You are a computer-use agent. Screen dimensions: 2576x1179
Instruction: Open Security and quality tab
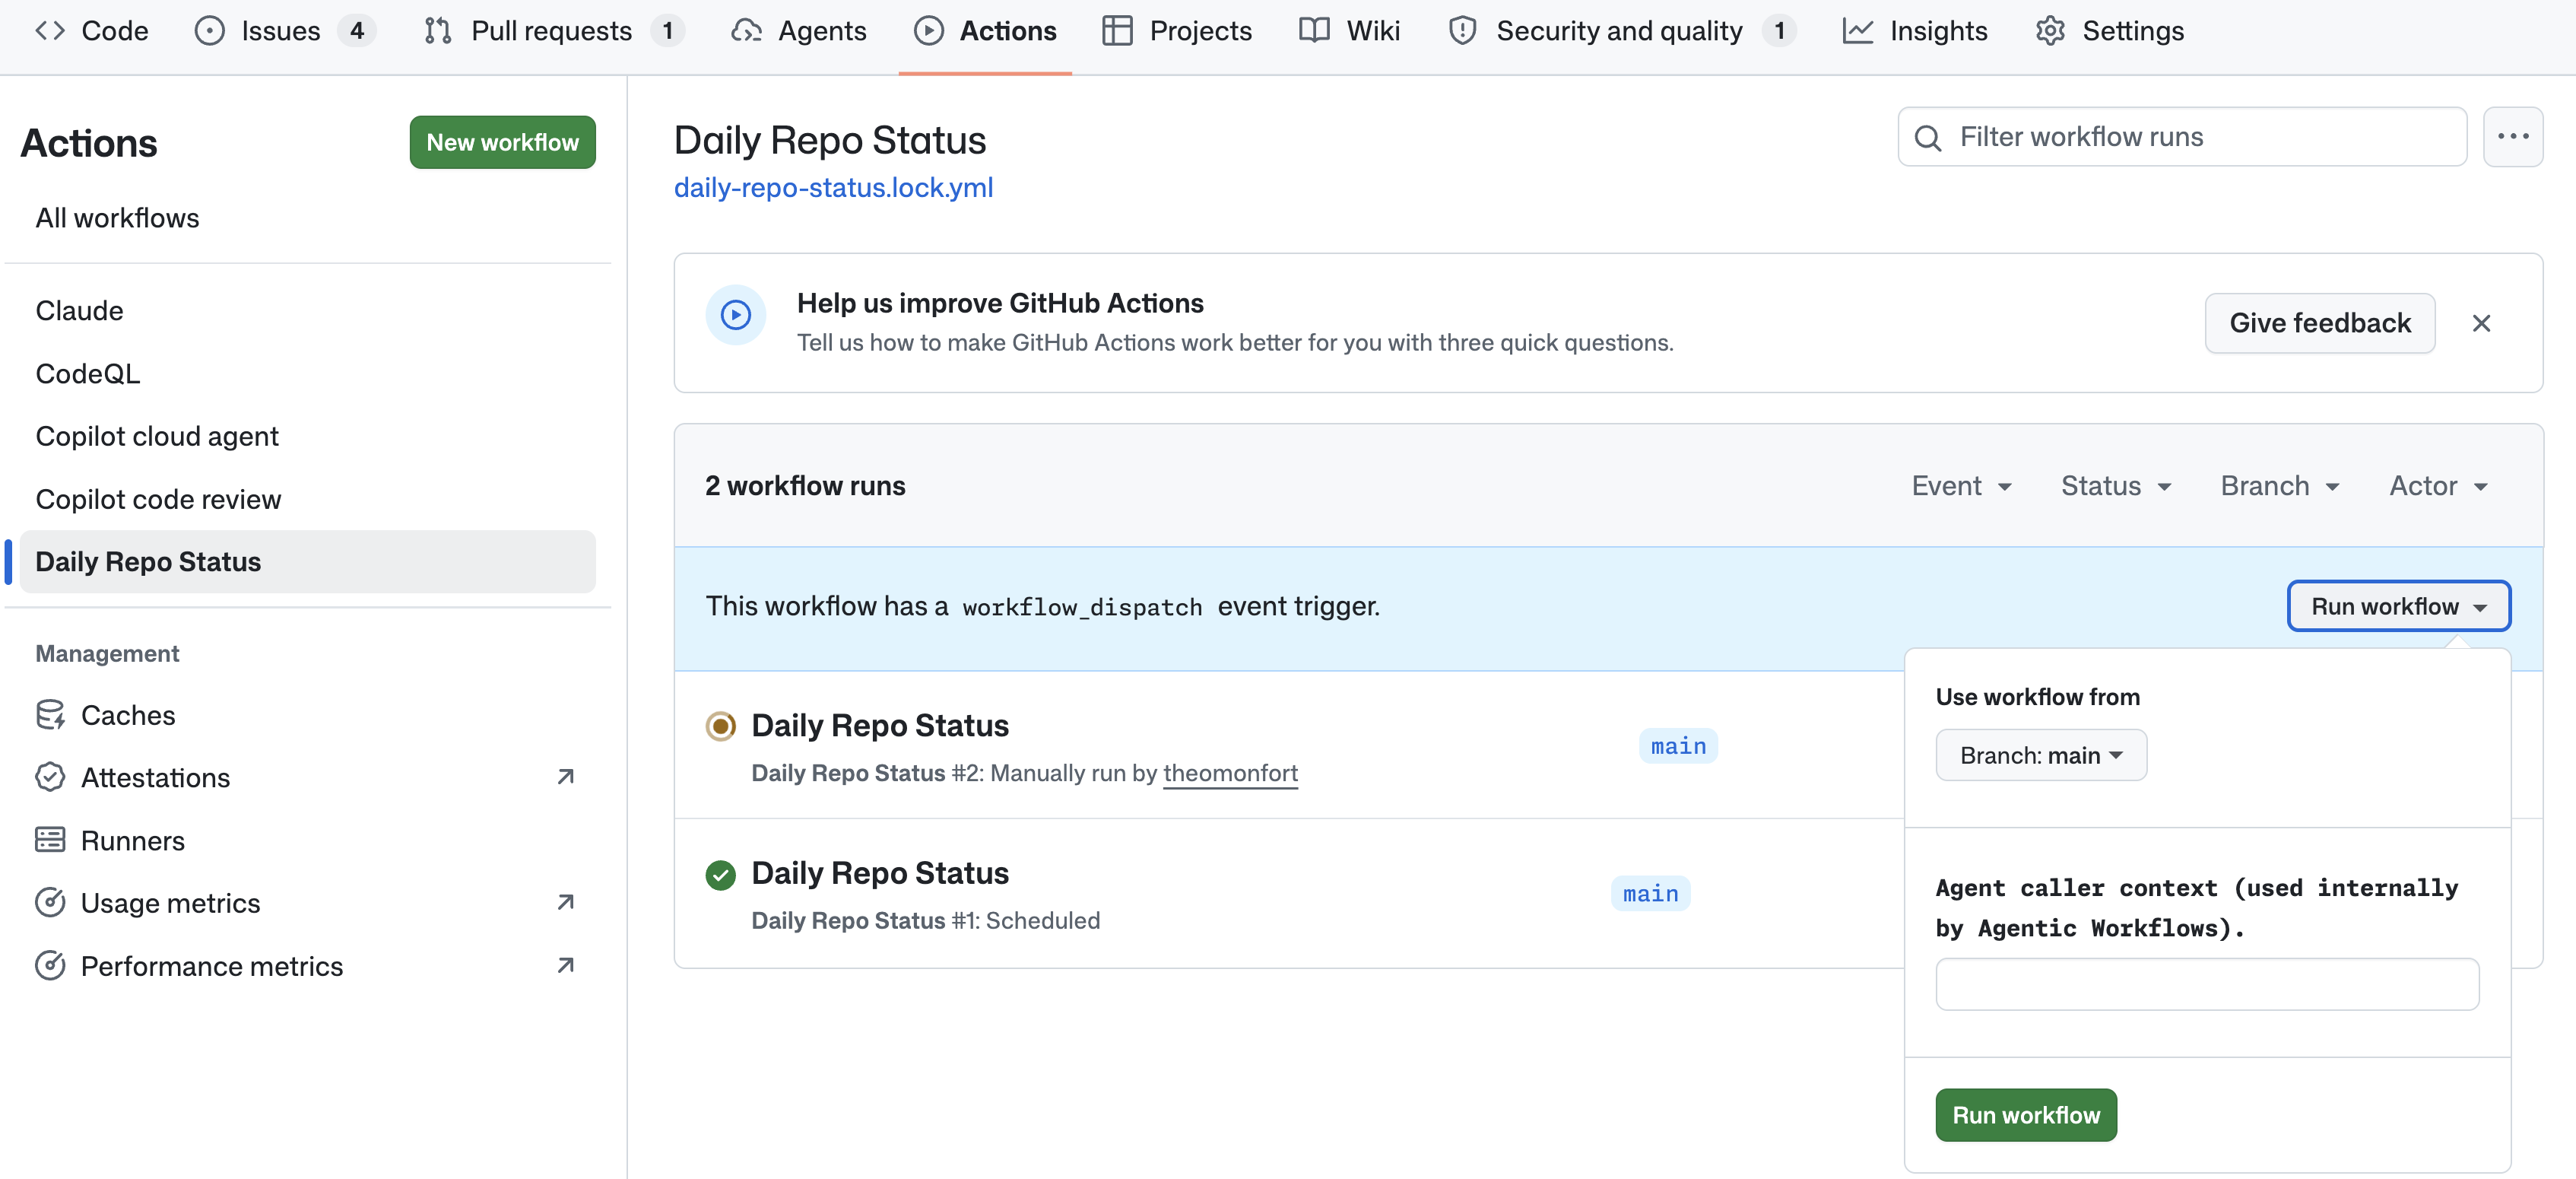click(x=1622, y=31)
